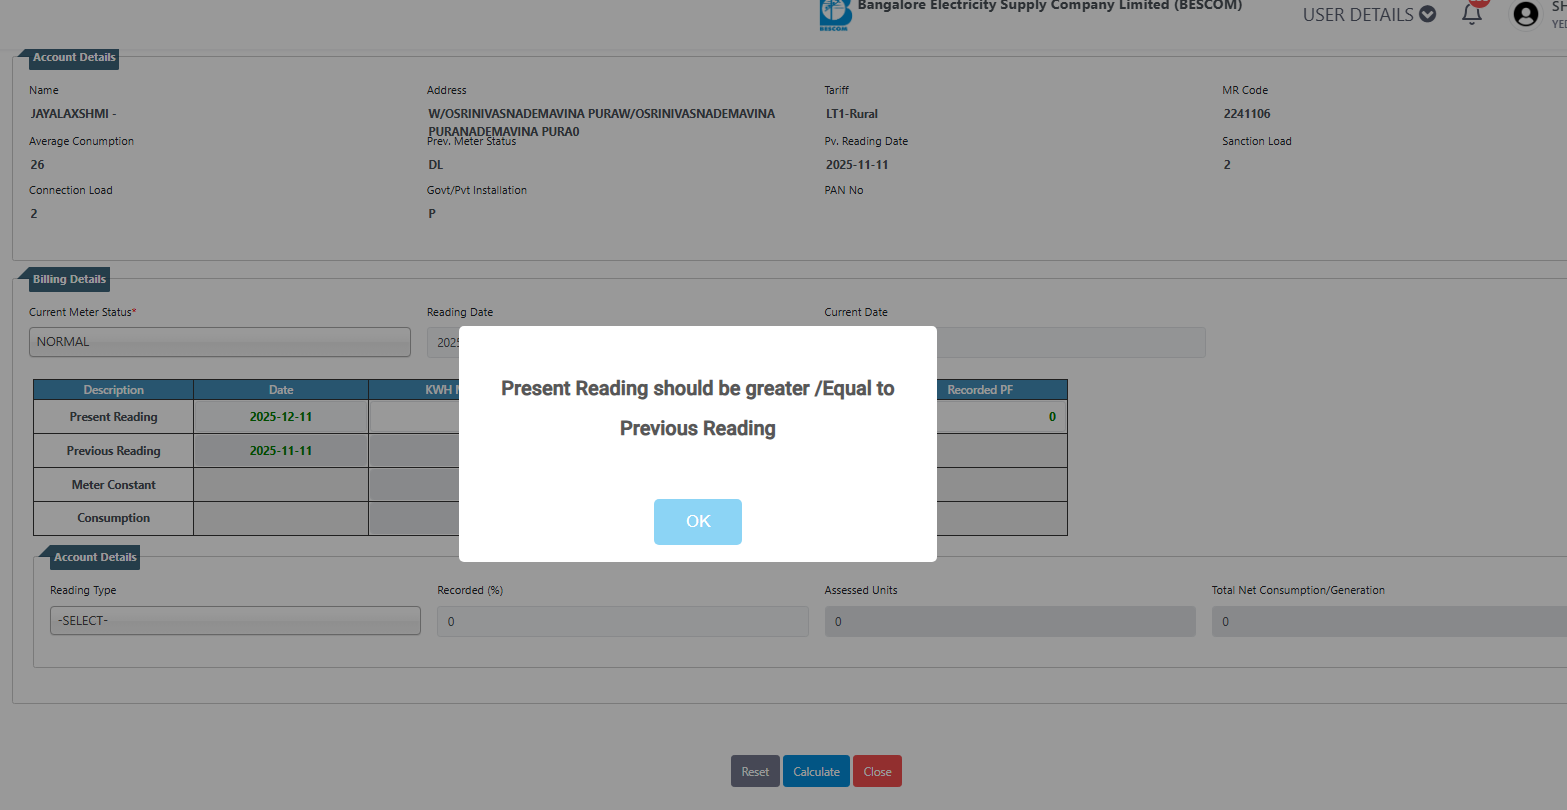Click the Total Net Consumption/Generation field

[x=1389, y=621]
